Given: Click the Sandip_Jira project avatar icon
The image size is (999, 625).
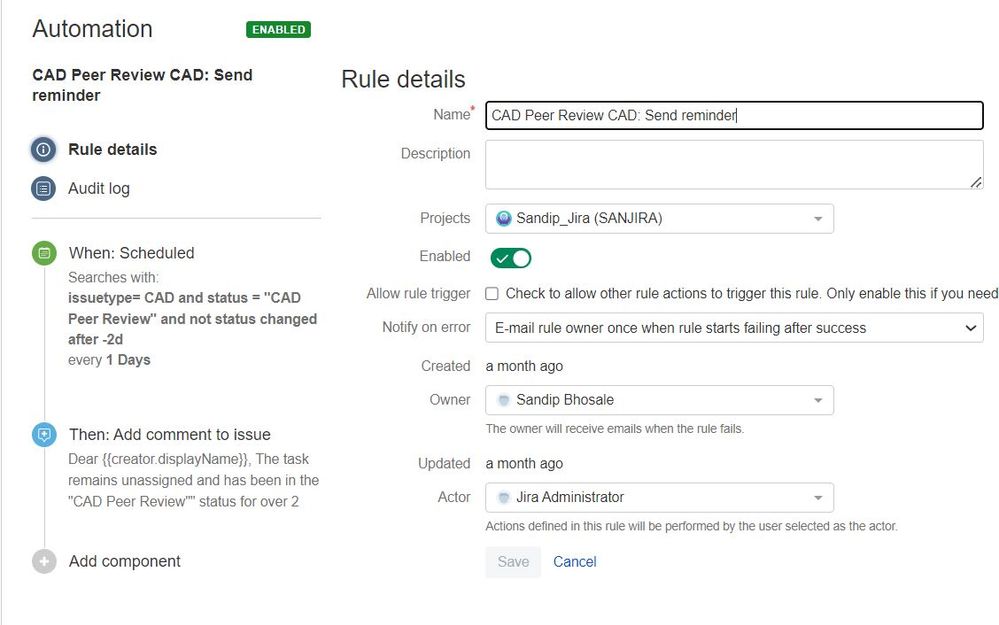Looking at the screenshot, I should click(x=503, y=219).
